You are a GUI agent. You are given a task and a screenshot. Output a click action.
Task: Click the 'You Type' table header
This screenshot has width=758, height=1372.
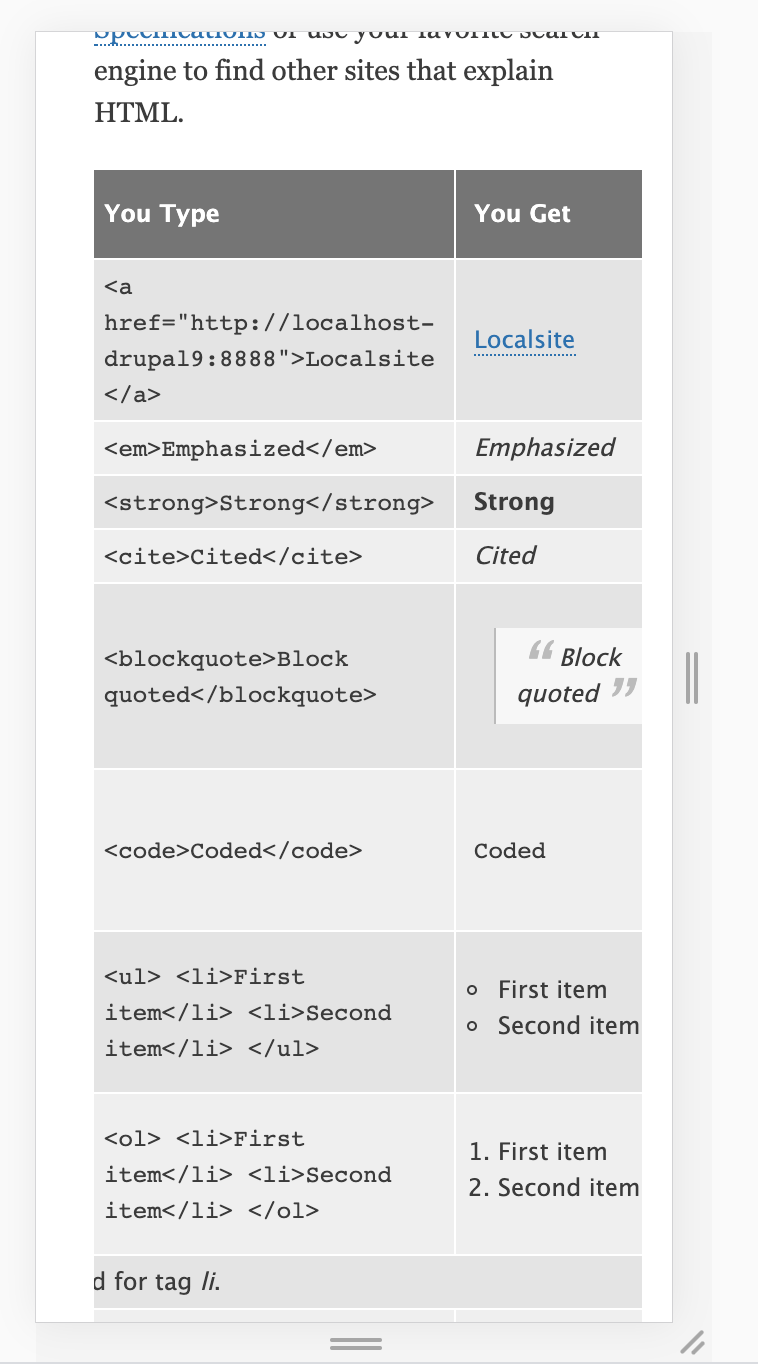pos(162,213)
